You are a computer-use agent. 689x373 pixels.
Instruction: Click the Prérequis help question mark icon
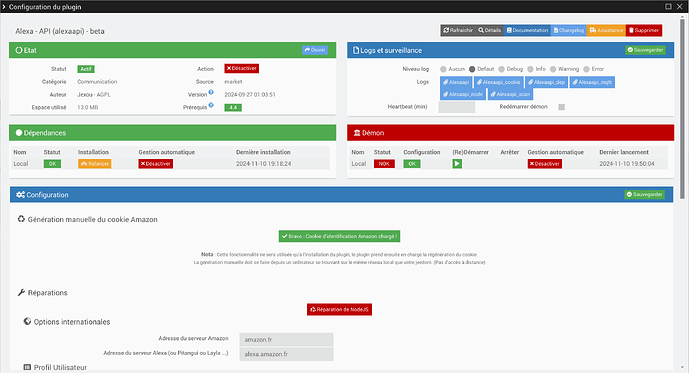[x=211, y=105]
